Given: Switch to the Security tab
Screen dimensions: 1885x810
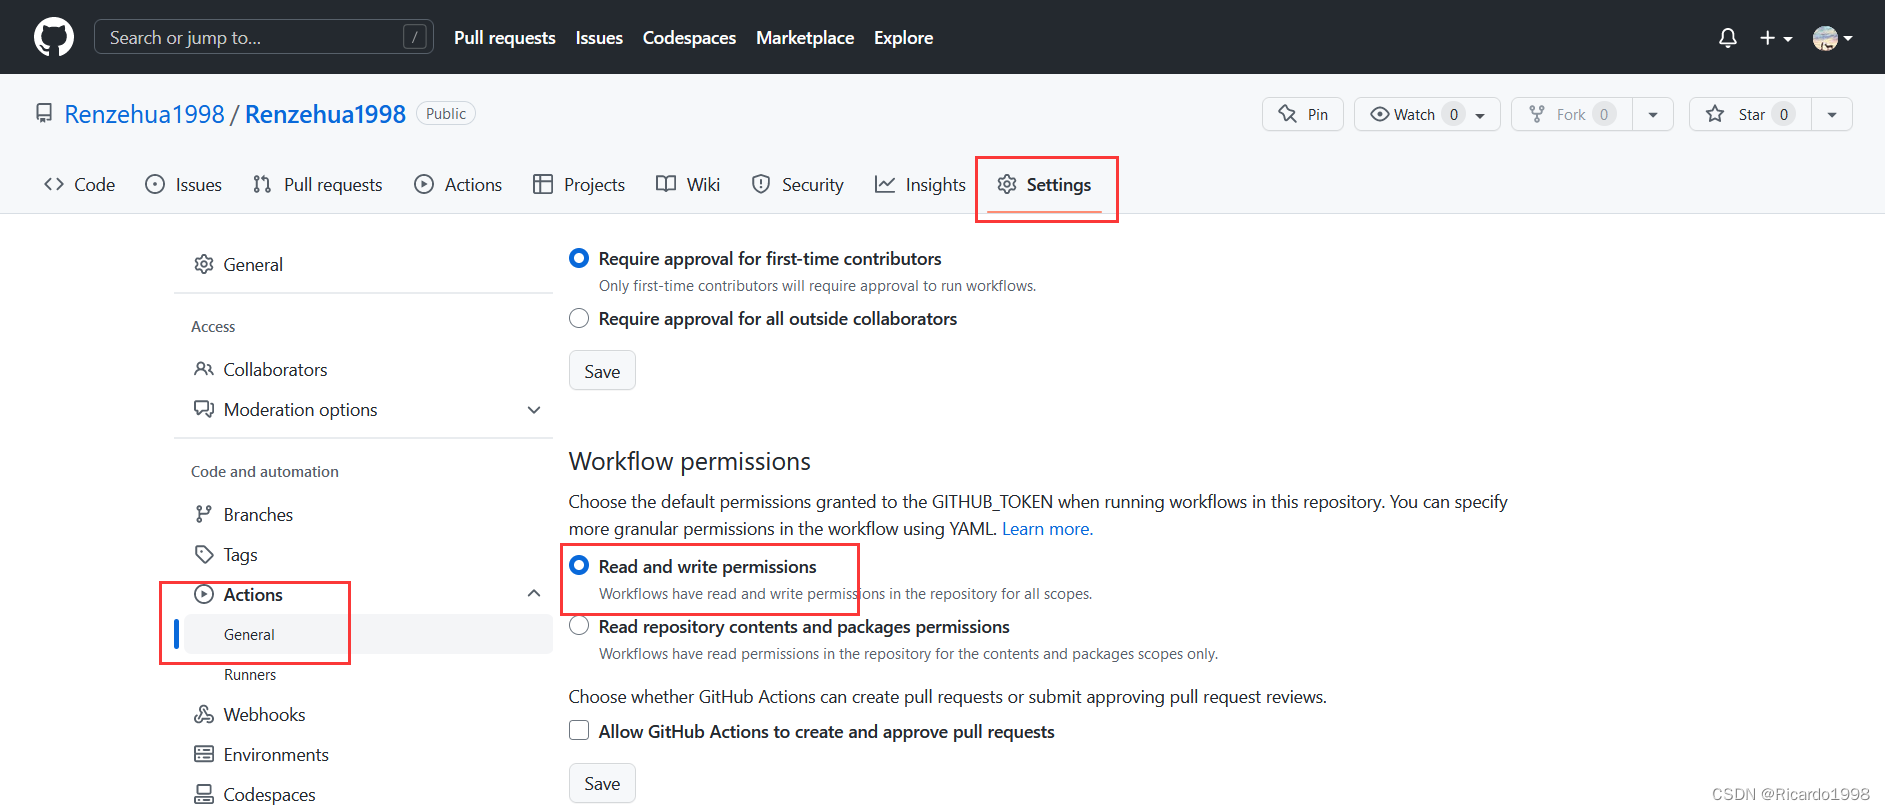Looking at the screenshot, I should [x=798, y=184].
